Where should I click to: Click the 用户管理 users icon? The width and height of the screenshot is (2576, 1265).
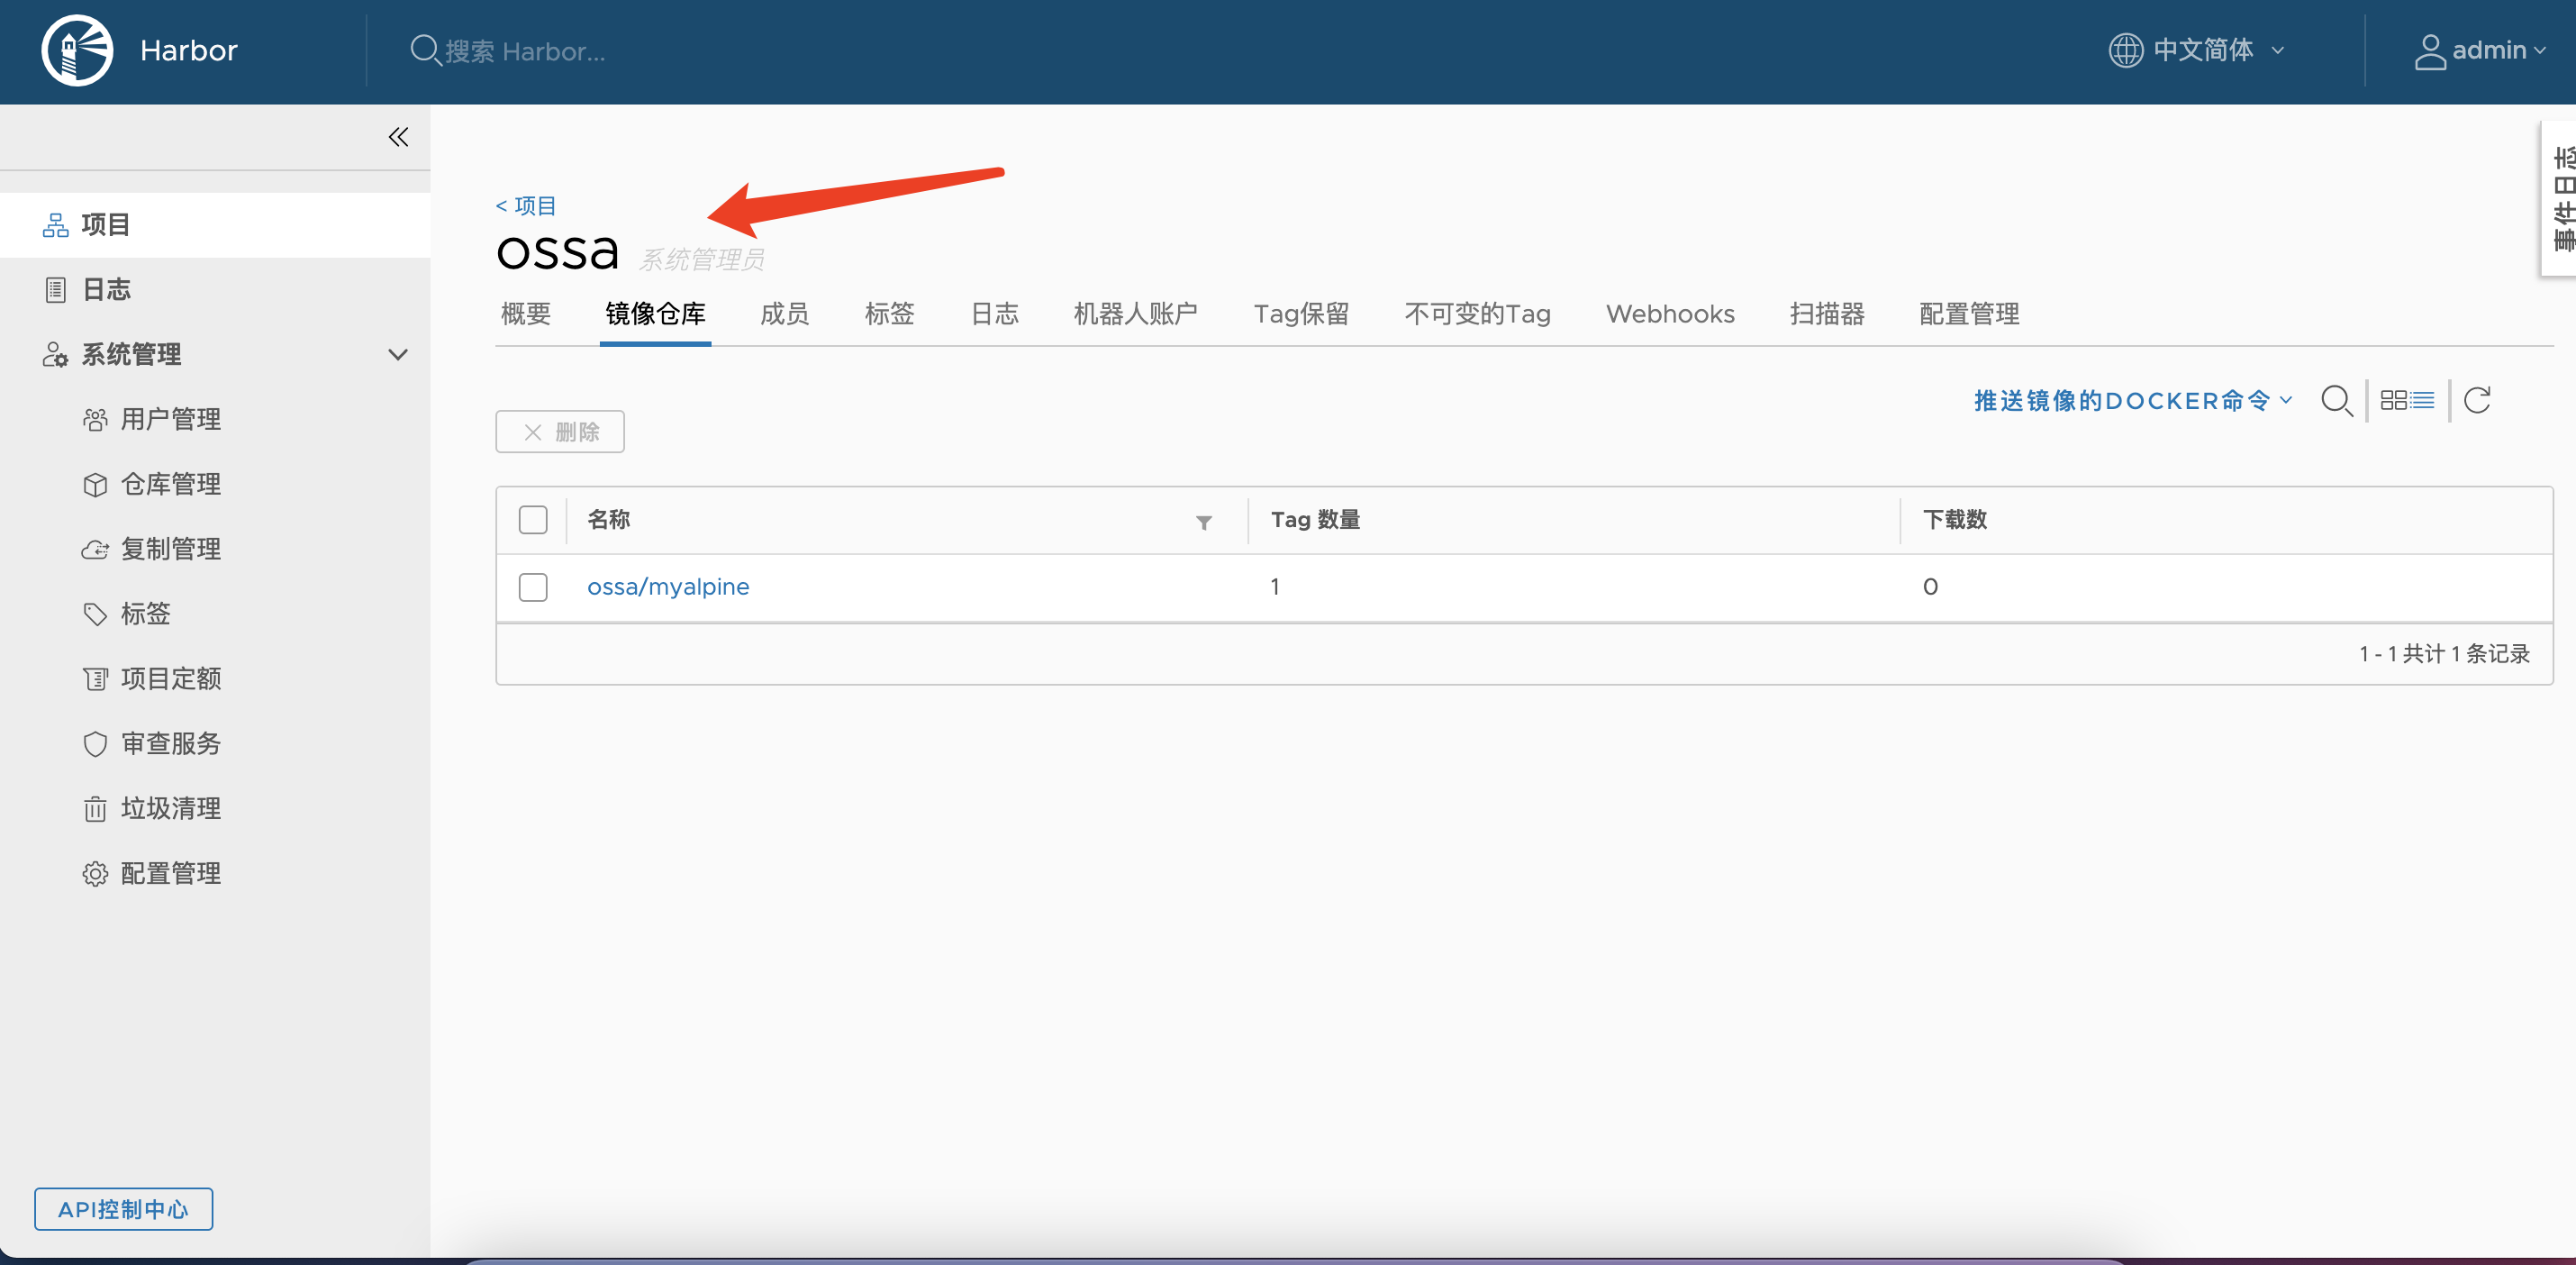click(x=95, y=419)
